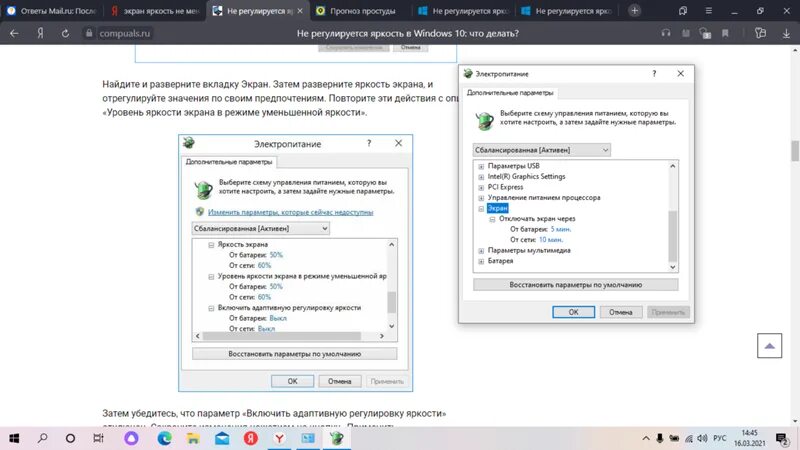Select 'Дополнительные параметры' tab in the dialog window
This screenshot has height=450, width=800.
[x=510, y=93]
